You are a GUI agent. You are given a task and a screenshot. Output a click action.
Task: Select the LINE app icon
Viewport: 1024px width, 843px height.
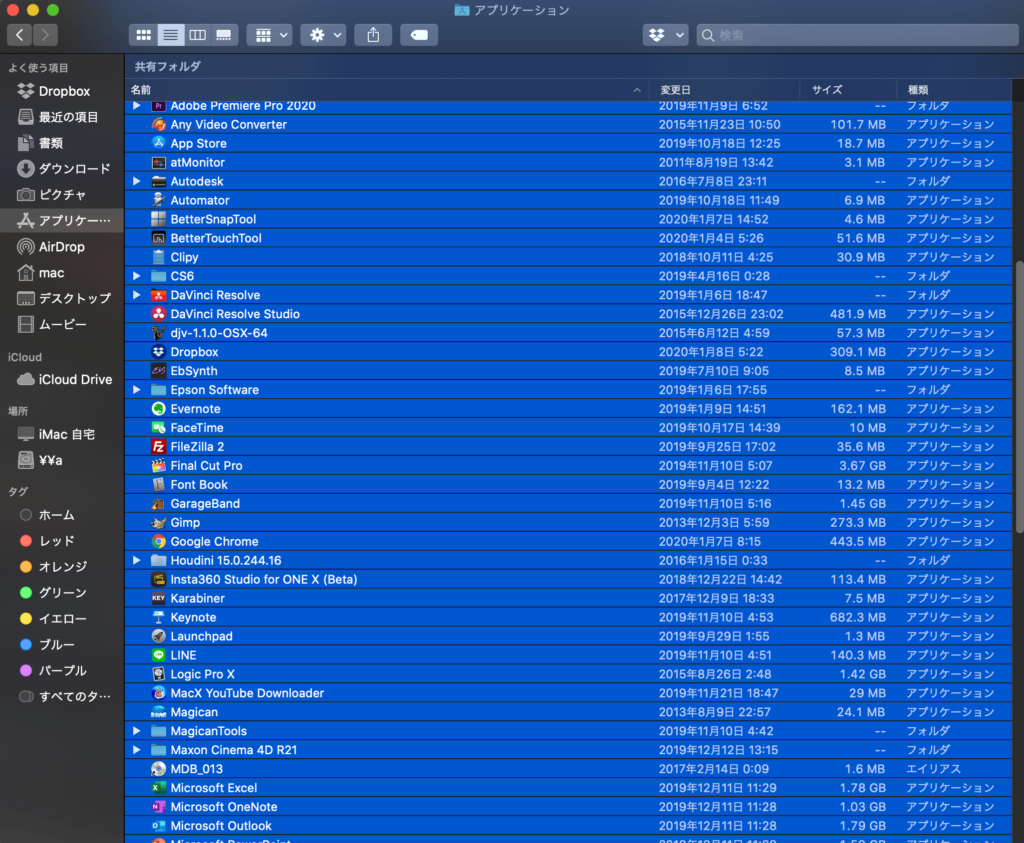coord(159,655)
